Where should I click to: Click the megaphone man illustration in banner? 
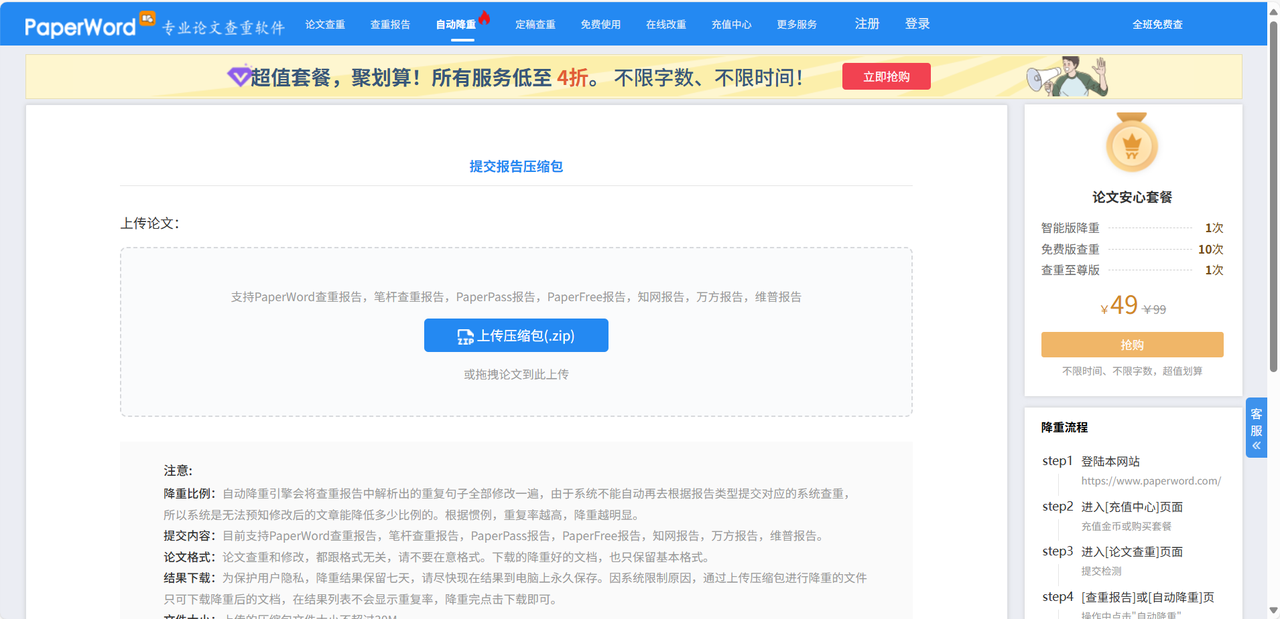pos(1068,76)
